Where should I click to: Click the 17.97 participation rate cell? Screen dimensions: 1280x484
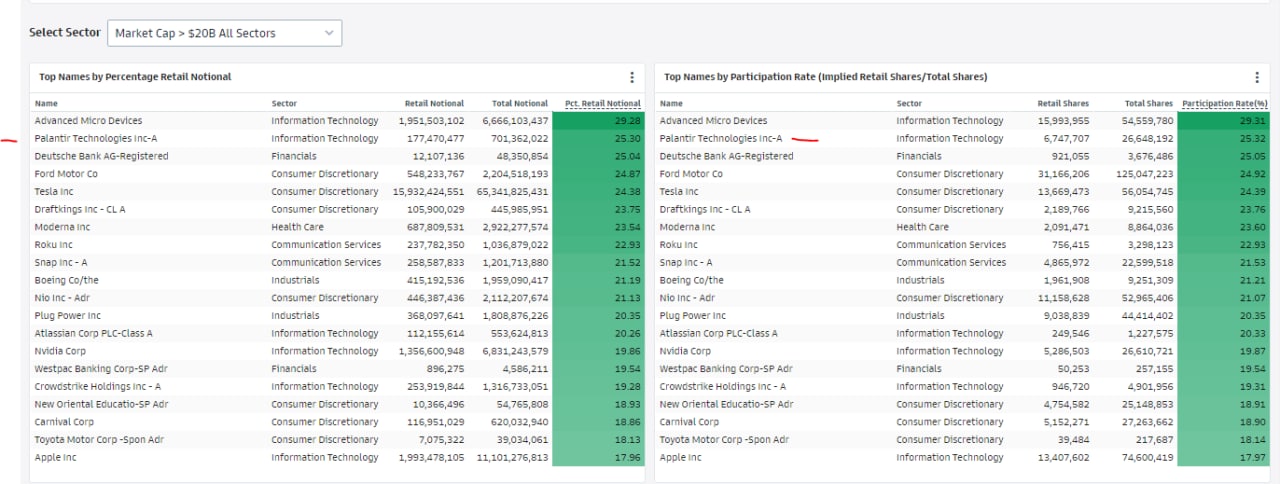1223,457
